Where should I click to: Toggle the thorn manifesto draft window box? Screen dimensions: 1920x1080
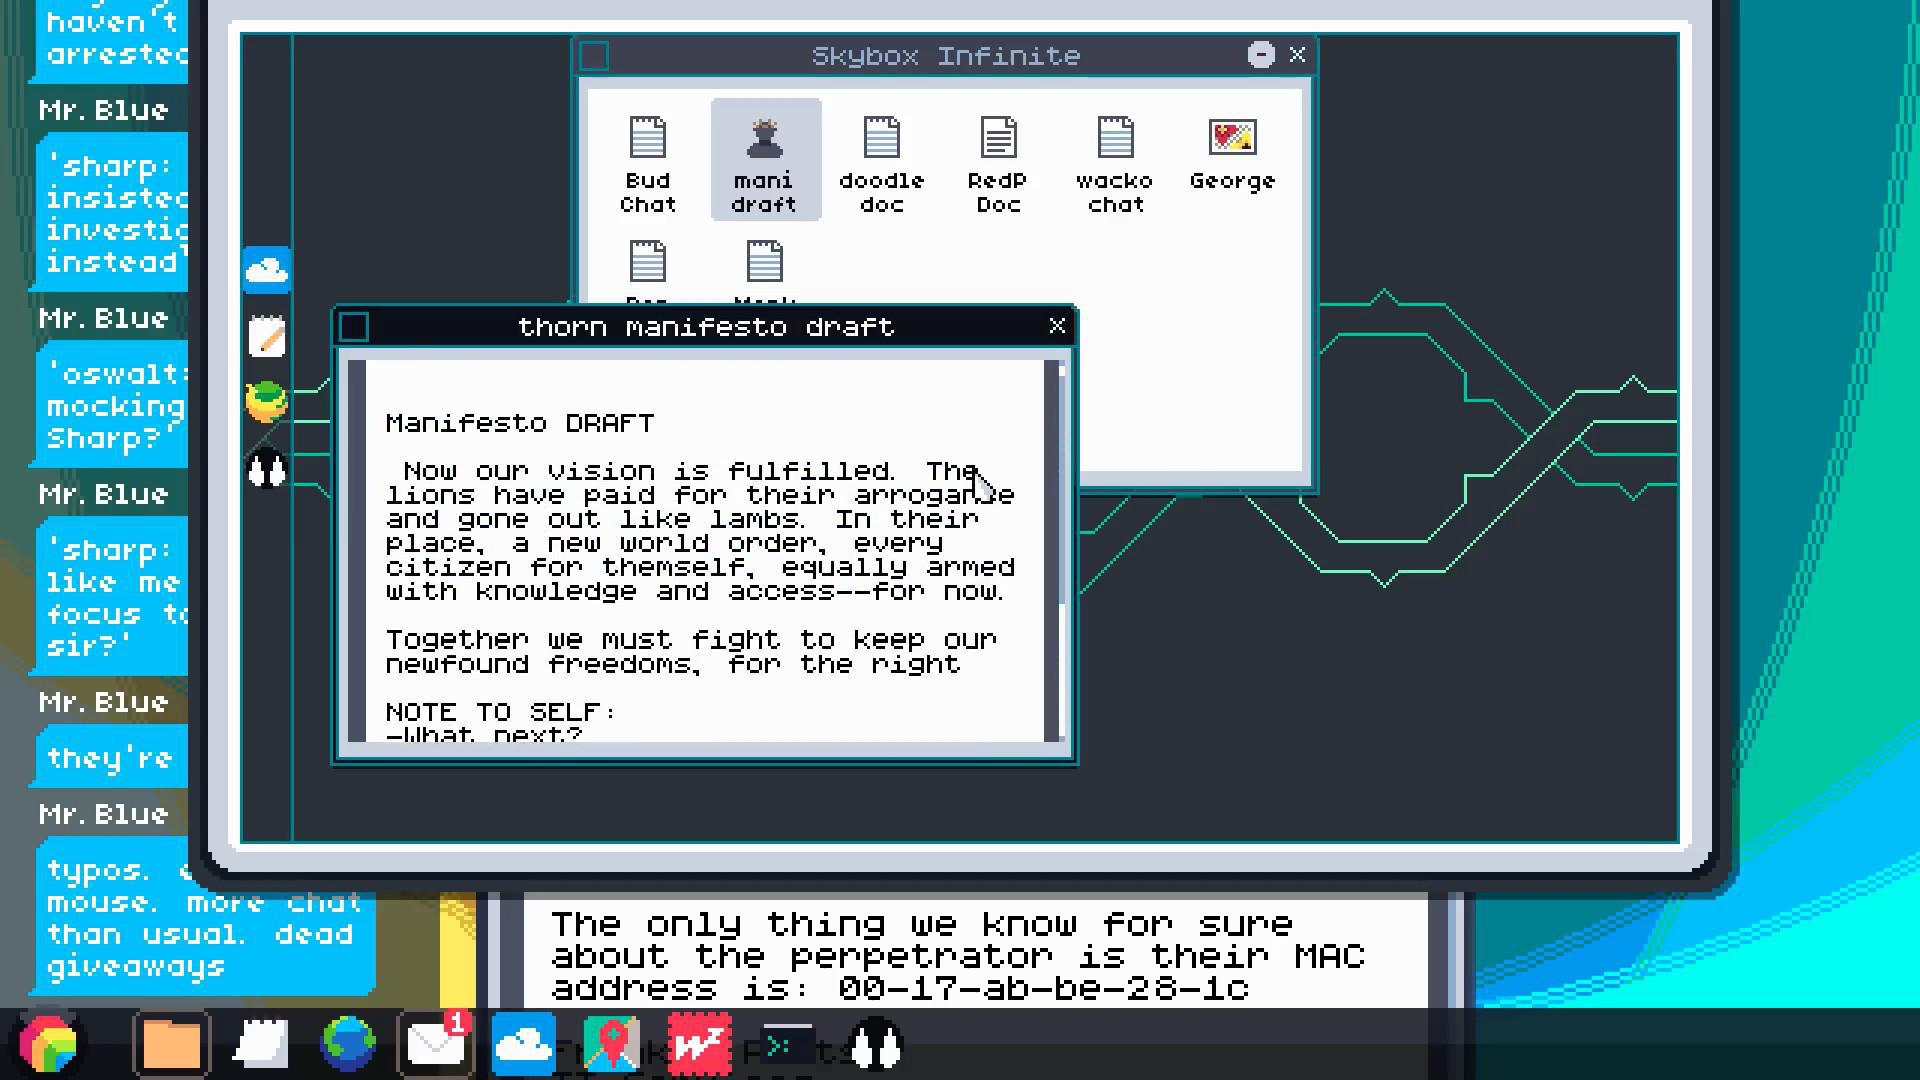354,327
